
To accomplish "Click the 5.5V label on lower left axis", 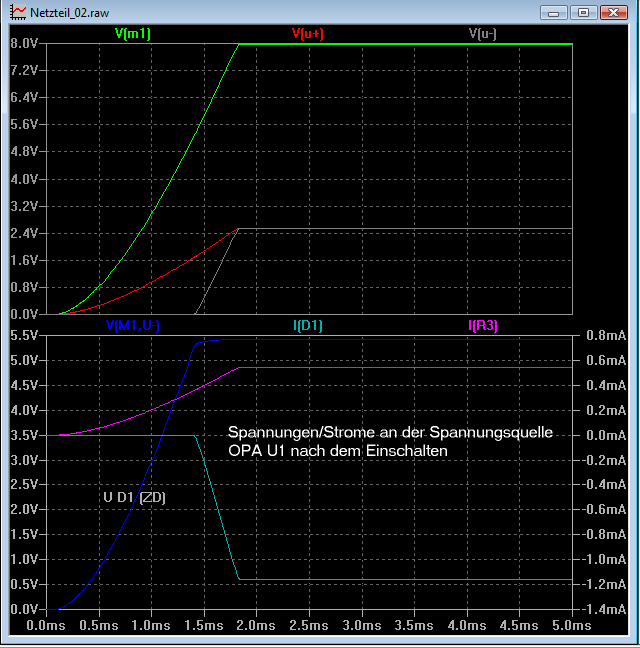I will tap(24, 335).
